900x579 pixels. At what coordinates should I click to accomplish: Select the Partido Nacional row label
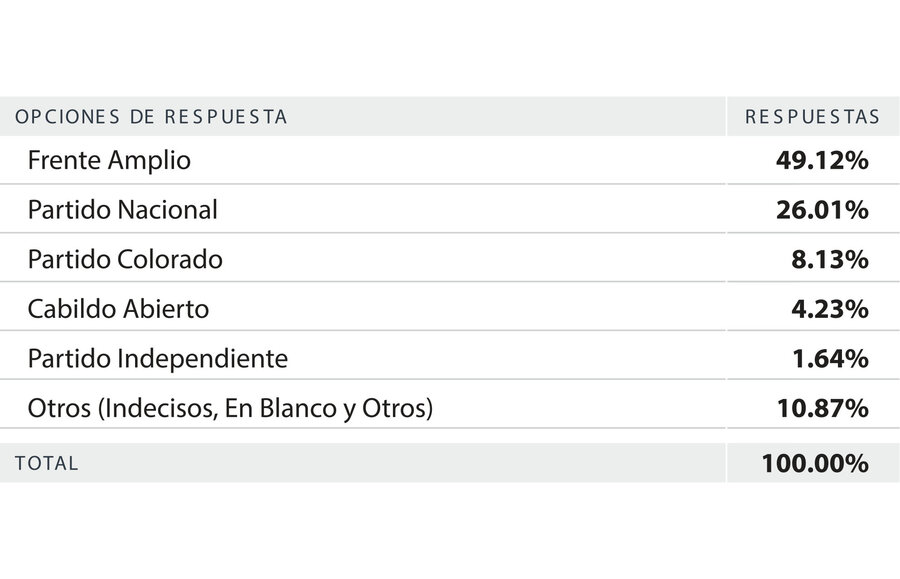point(123,209)
